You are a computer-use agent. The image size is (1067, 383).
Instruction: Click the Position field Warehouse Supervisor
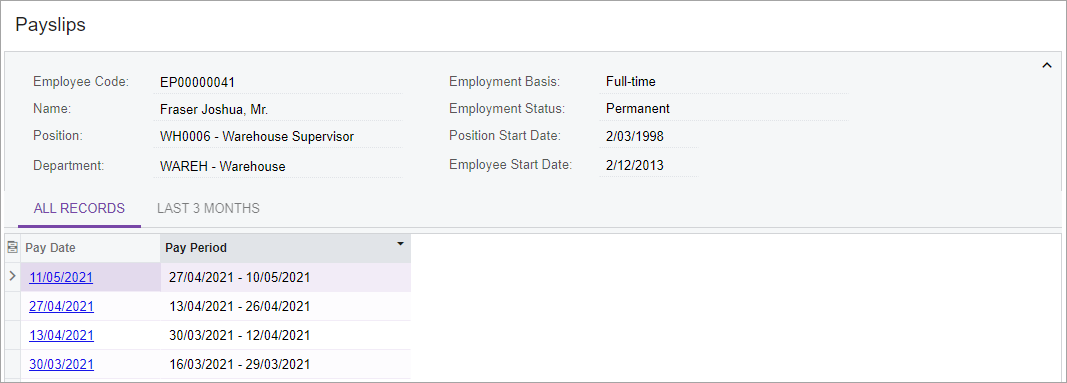(278, 137)
